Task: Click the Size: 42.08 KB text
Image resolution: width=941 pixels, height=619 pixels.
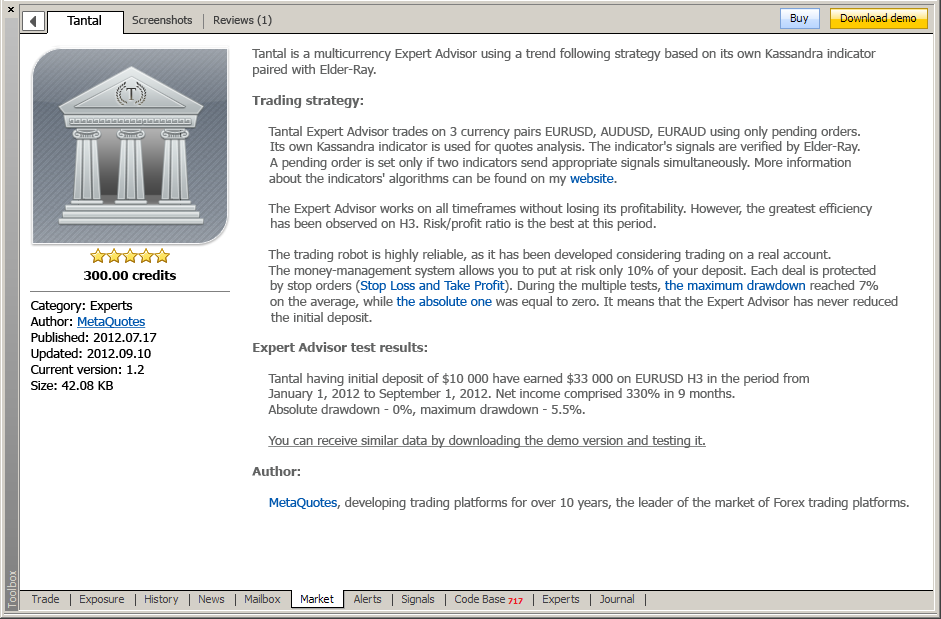Action: point(72,385)
